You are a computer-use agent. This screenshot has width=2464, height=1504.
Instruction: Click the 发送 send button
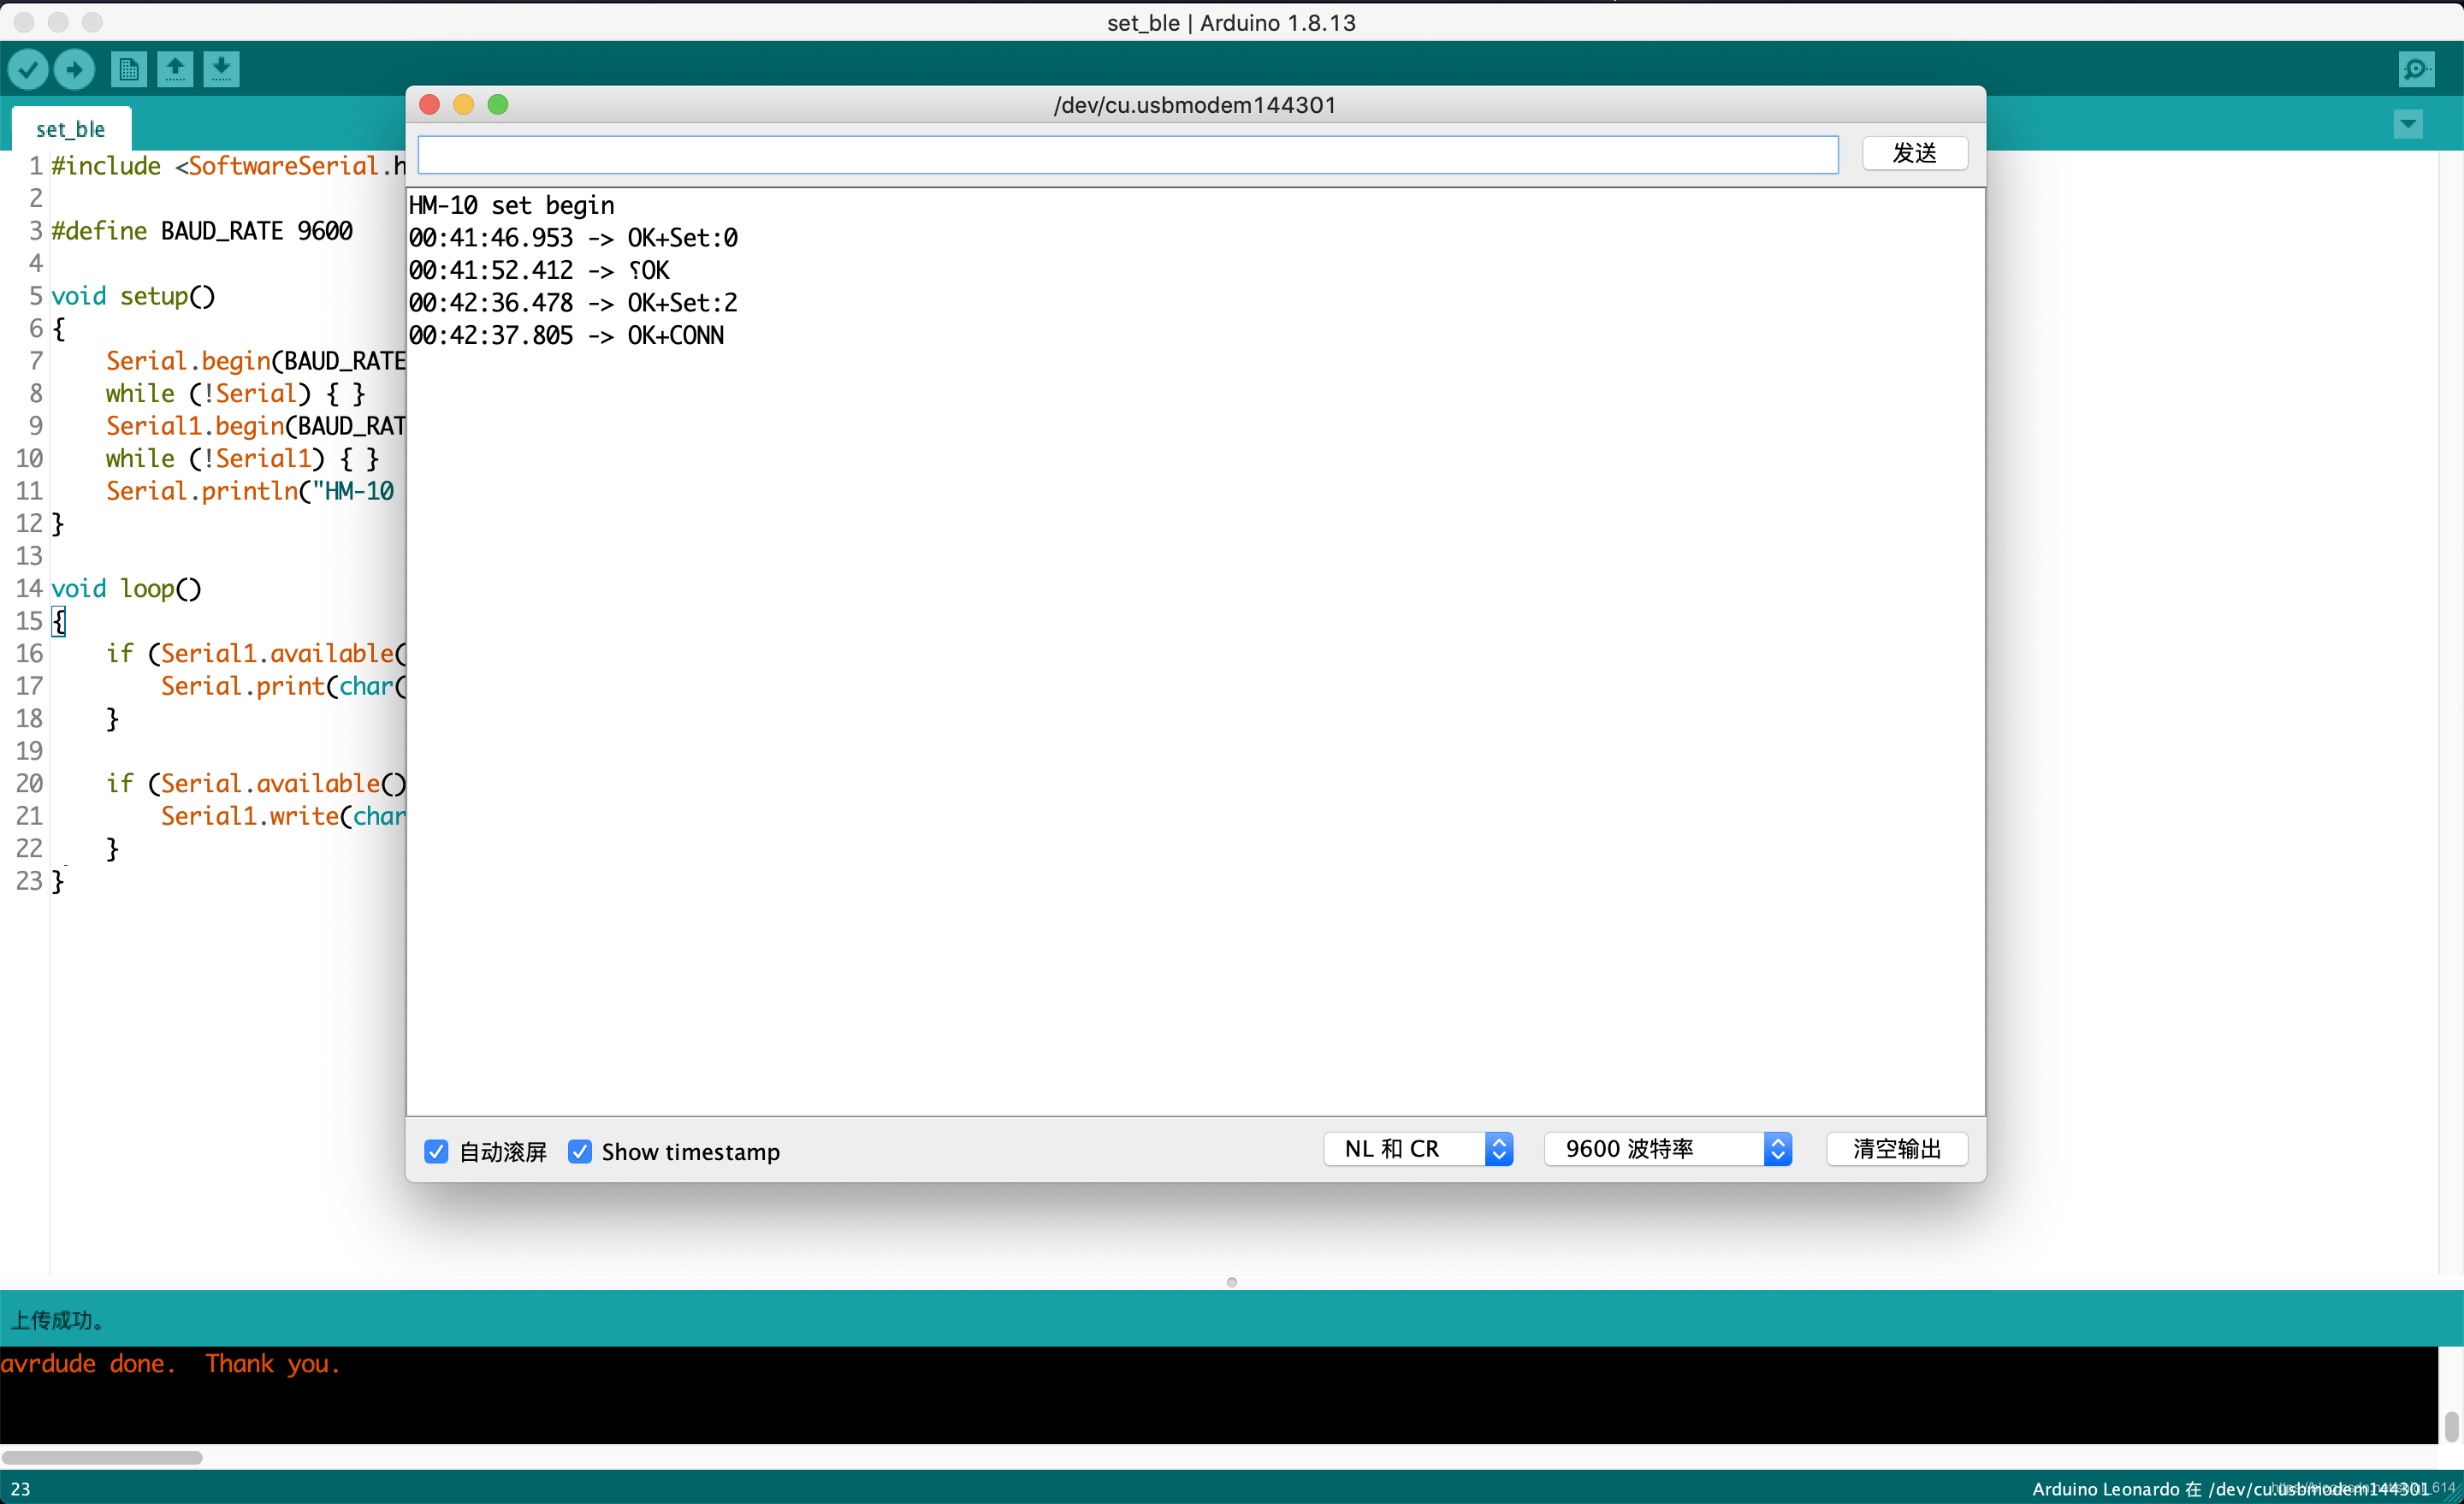coord(1914,153)
